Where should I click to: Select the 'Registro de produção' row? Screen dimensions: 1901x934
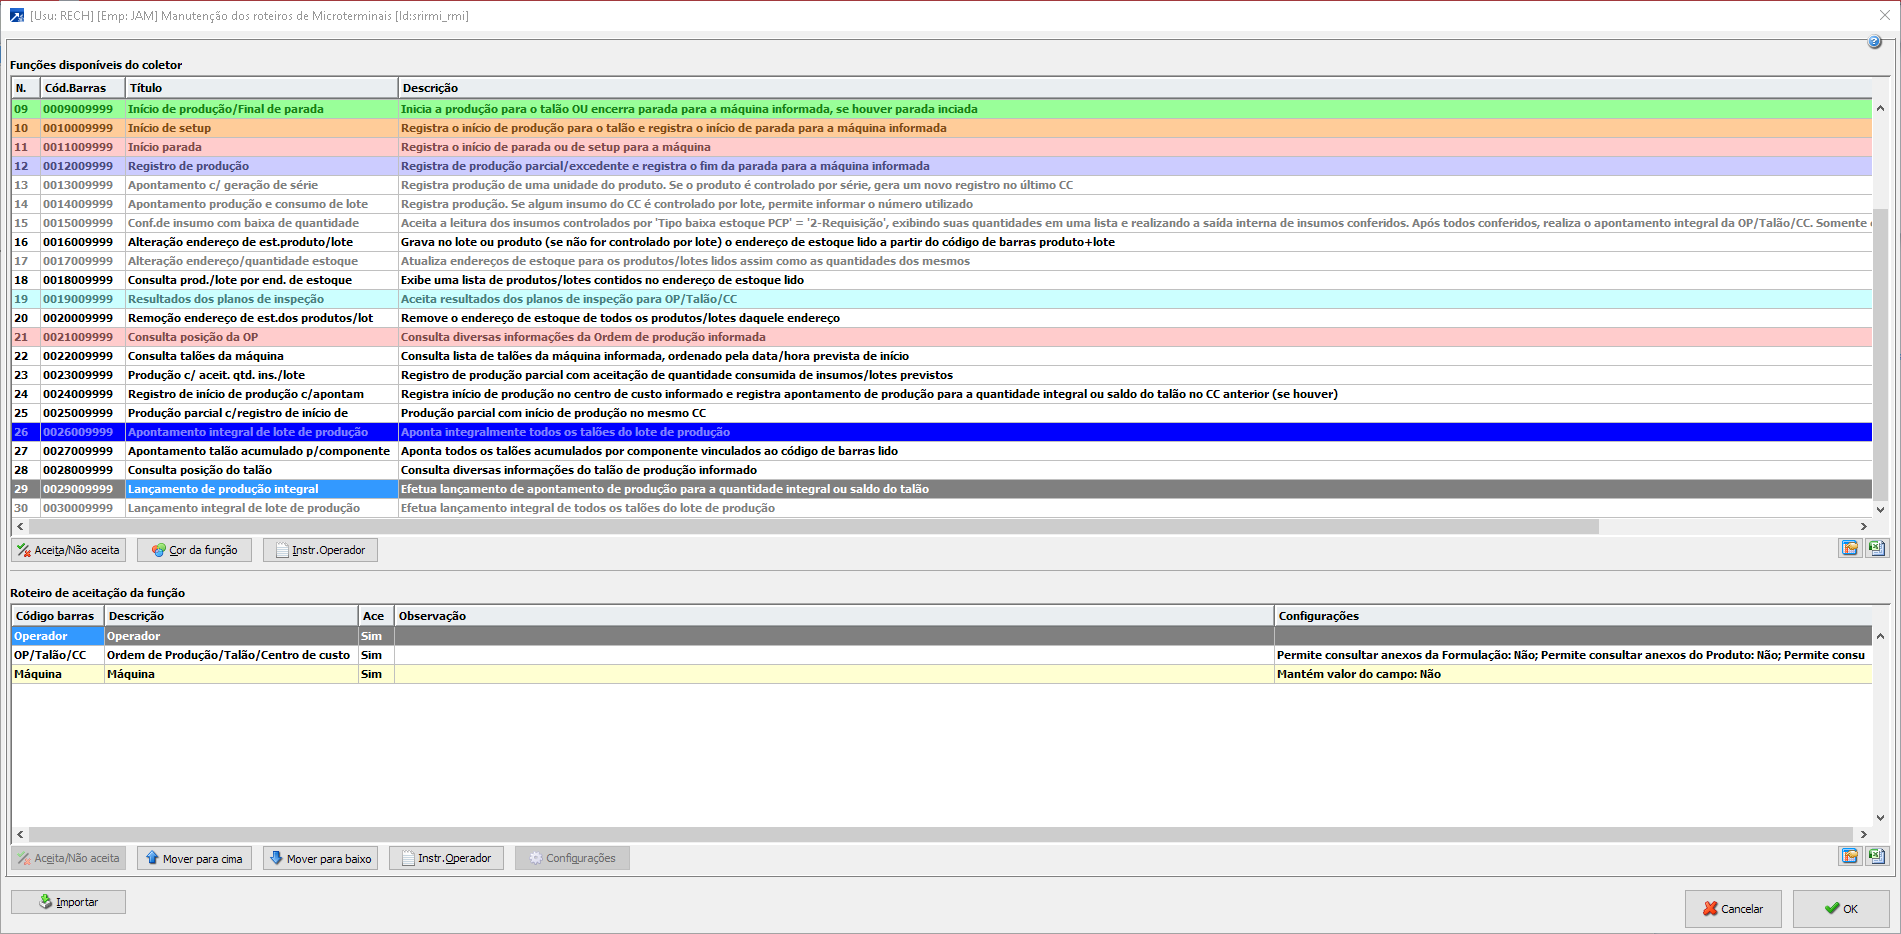941,166
